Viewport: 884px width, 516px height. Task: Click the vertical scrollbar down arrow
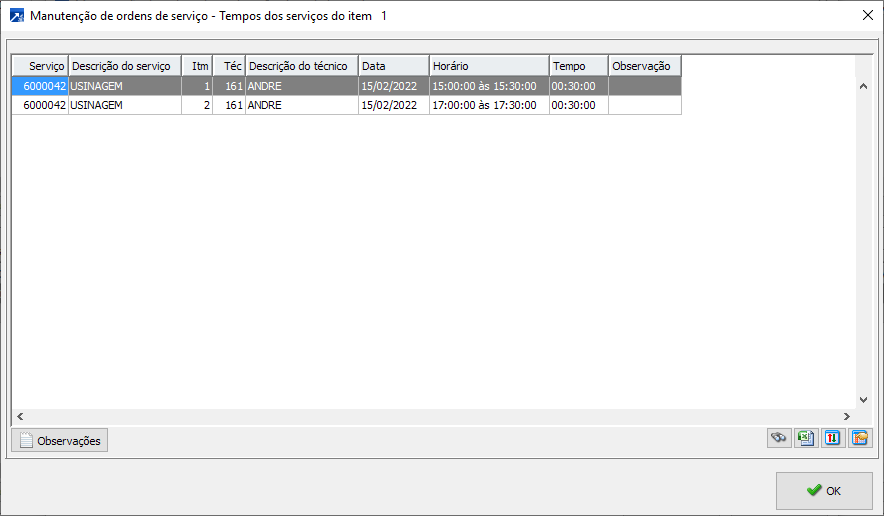[x=863, y=400]
